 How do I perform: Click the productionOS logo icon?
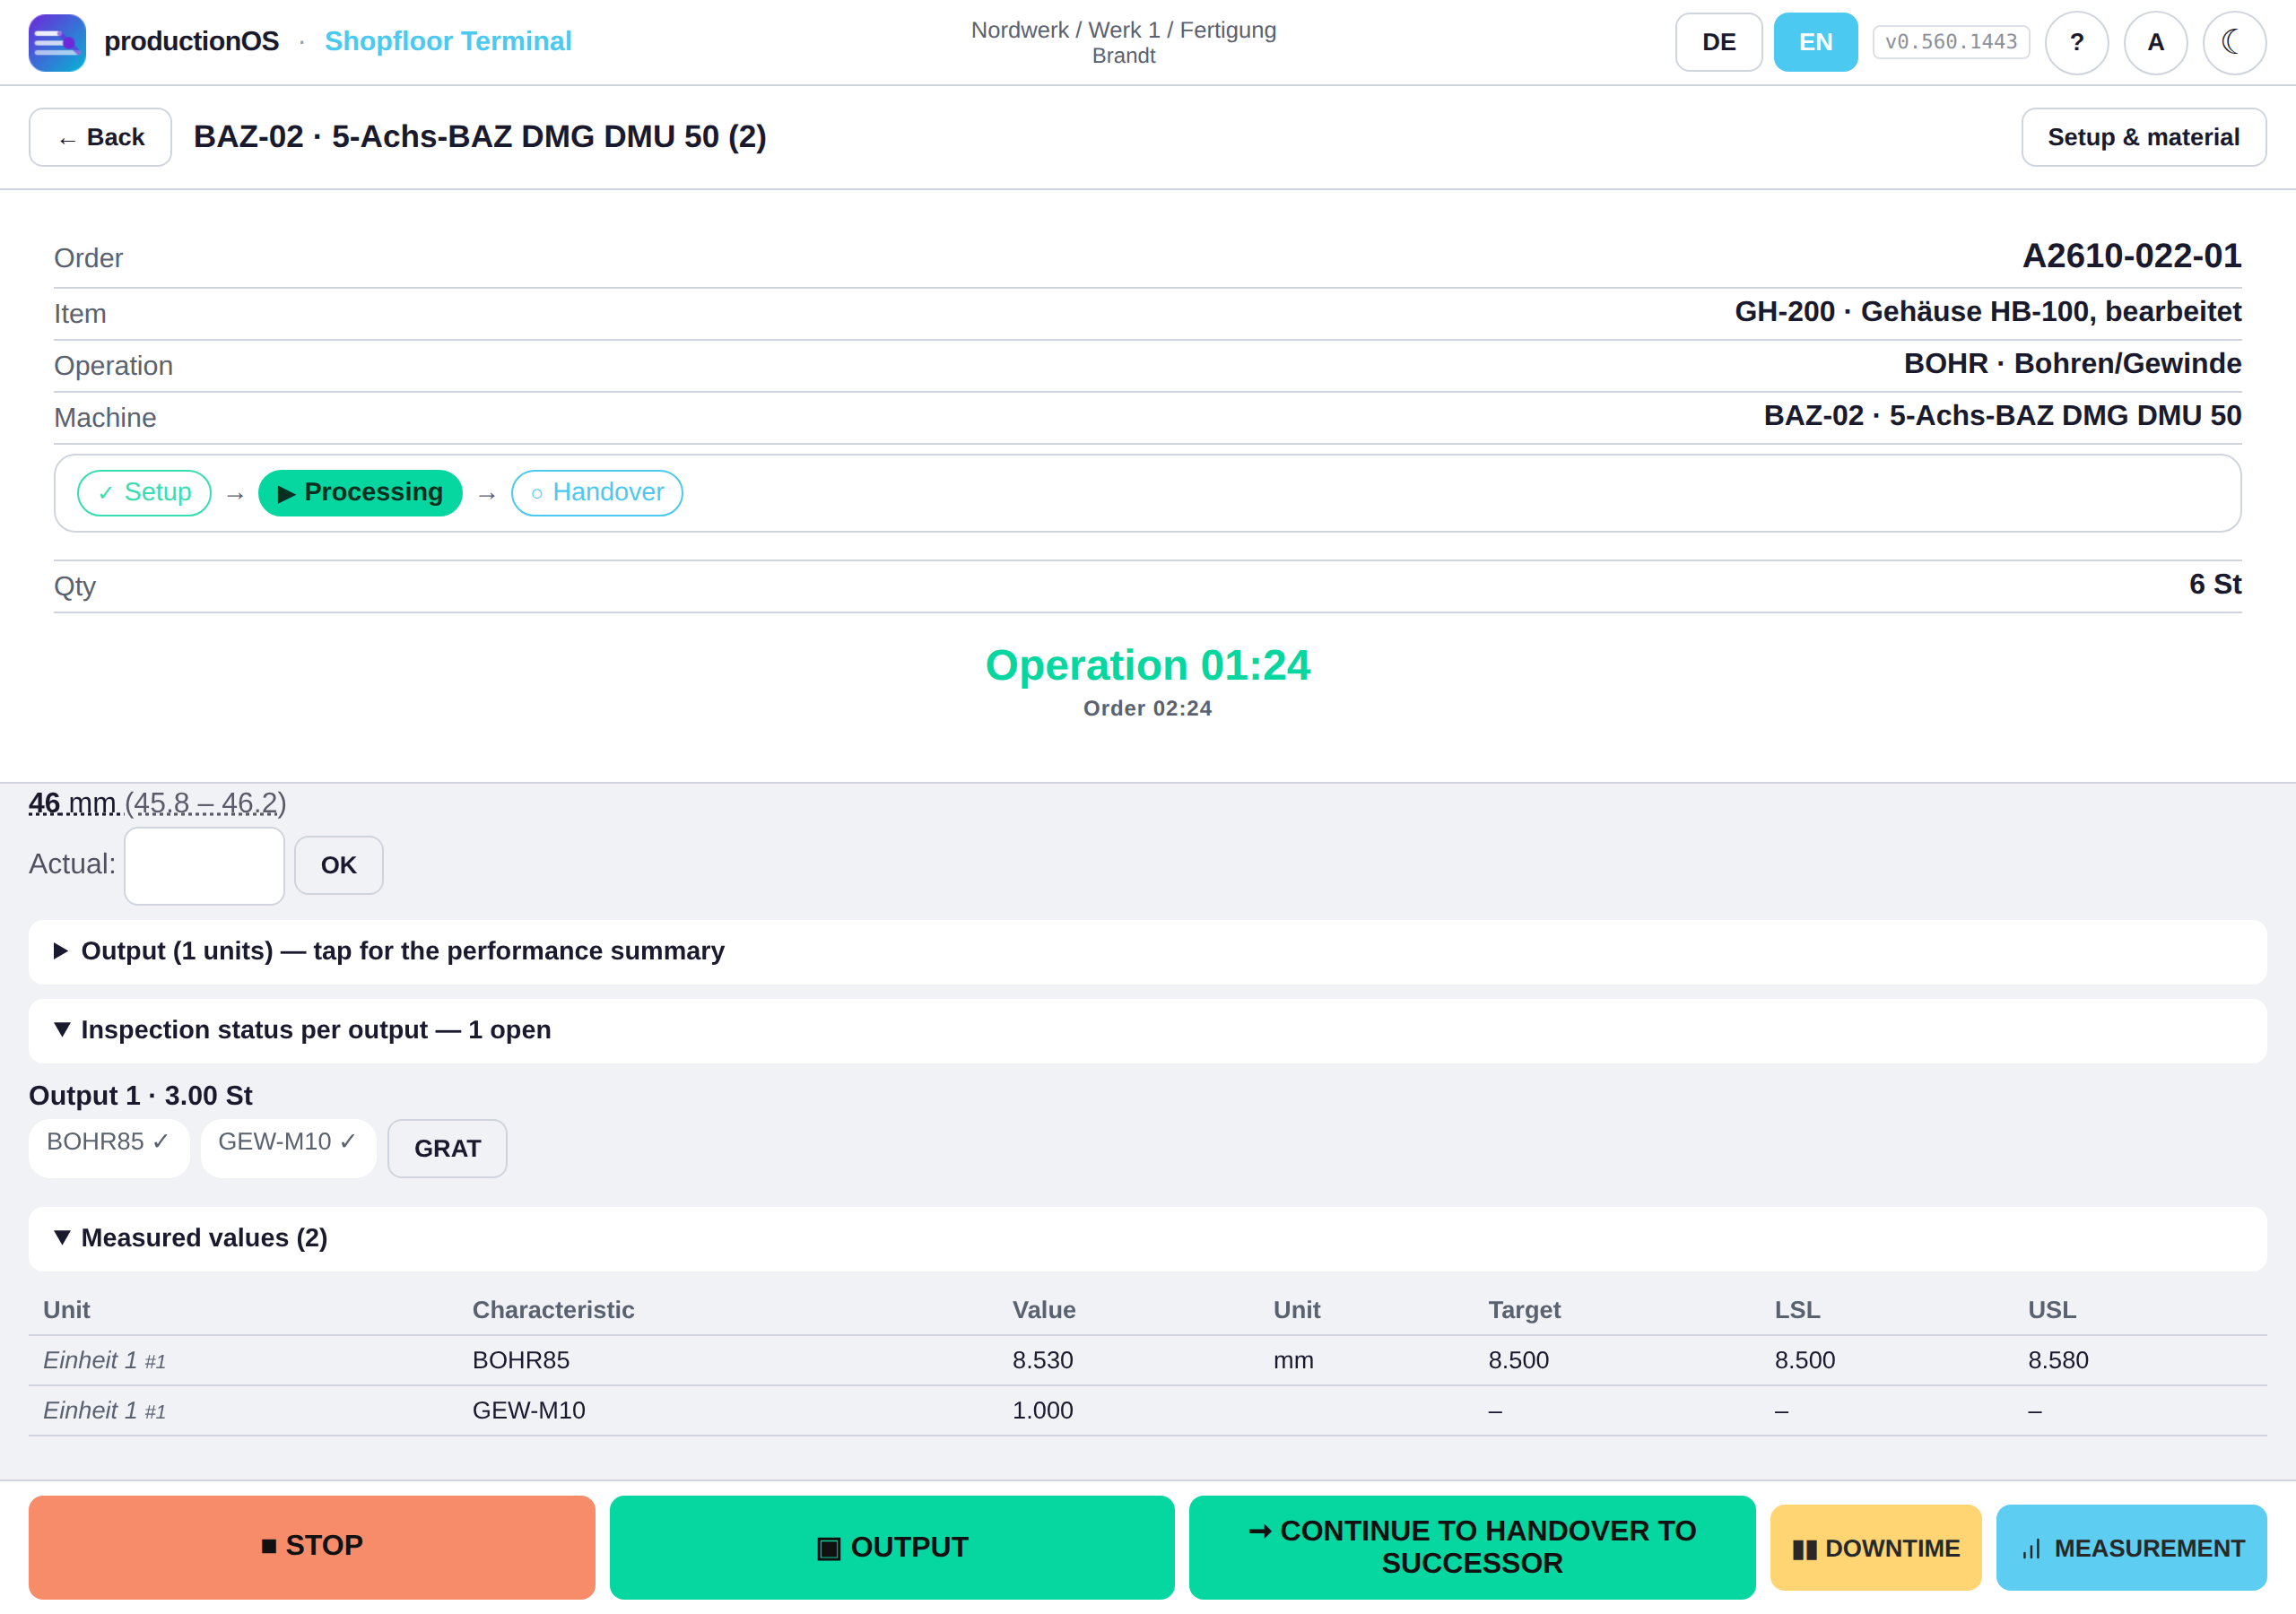(x=57, y=42)
